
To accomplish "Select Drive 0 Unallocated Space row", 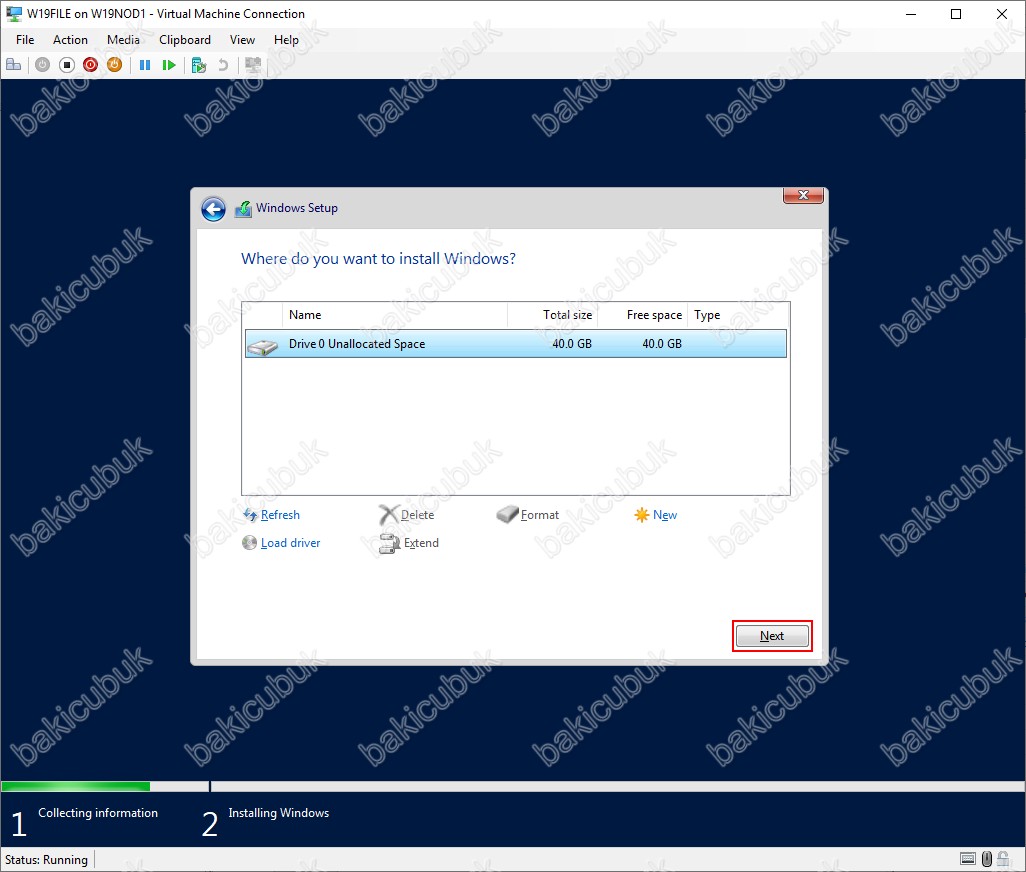I will point(516,343).
